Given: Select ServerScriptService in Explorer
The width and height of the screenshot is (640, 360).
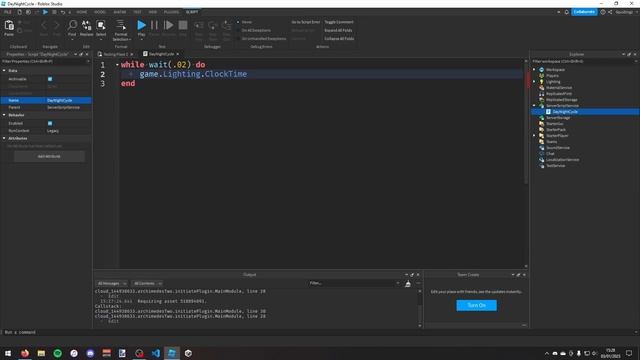Looking at the screenshot, I should click(x=562, y=106).
